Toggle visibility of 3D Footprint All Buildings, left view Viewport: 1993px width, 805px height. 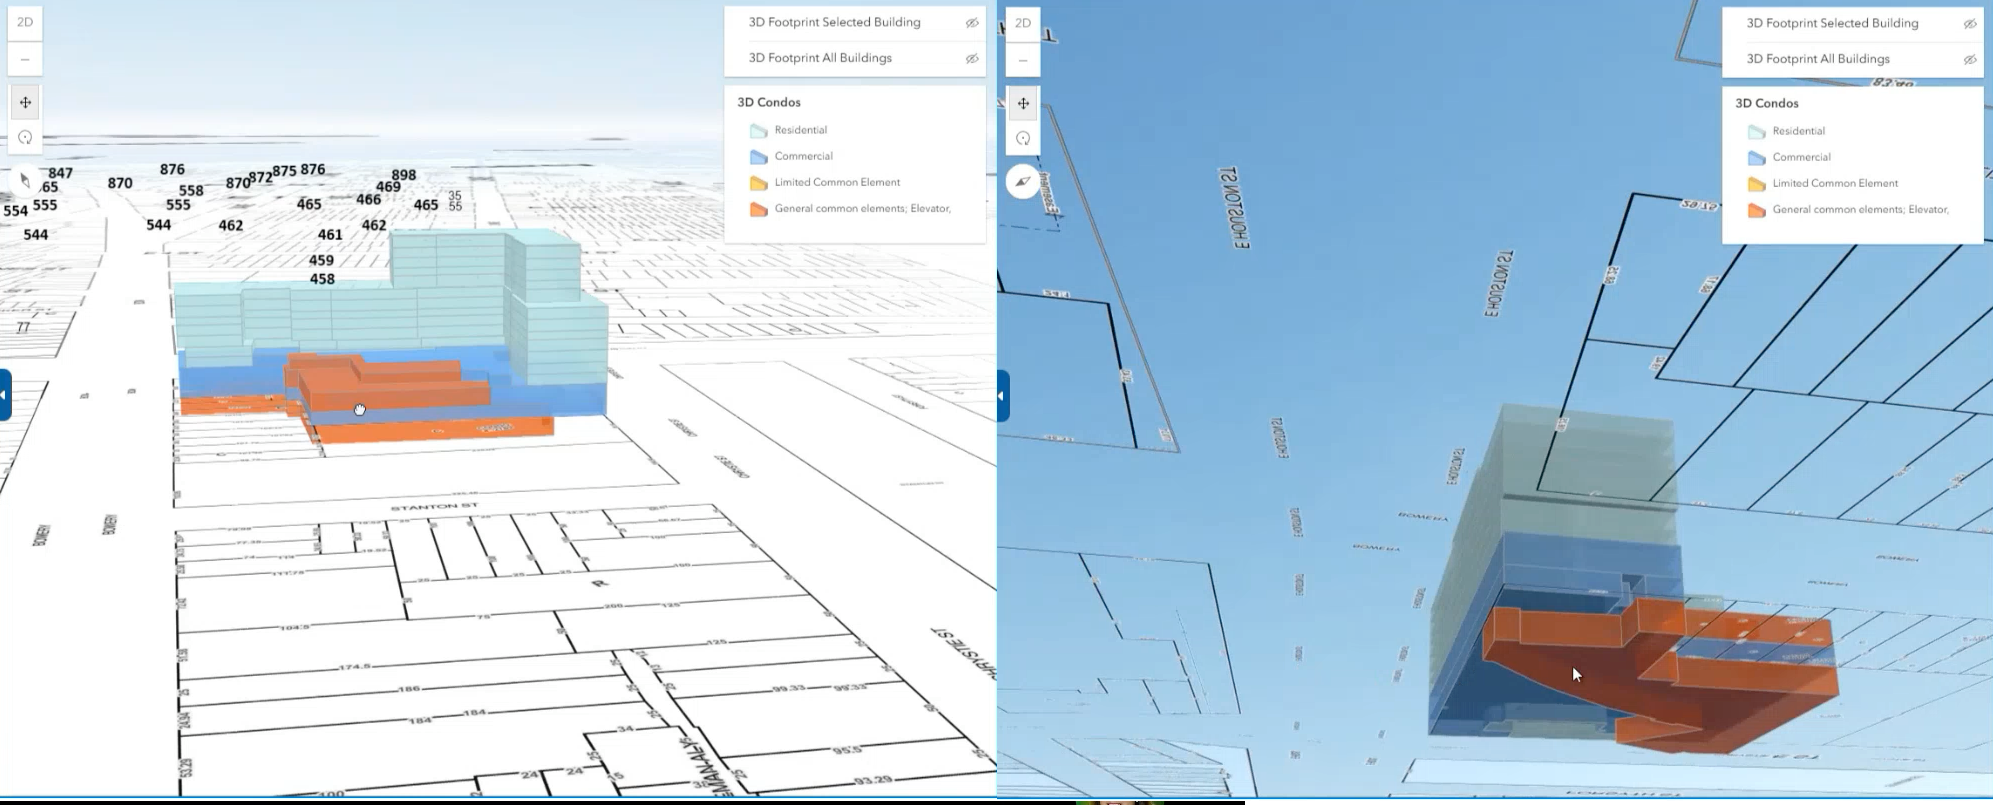[x=971, y=59]
